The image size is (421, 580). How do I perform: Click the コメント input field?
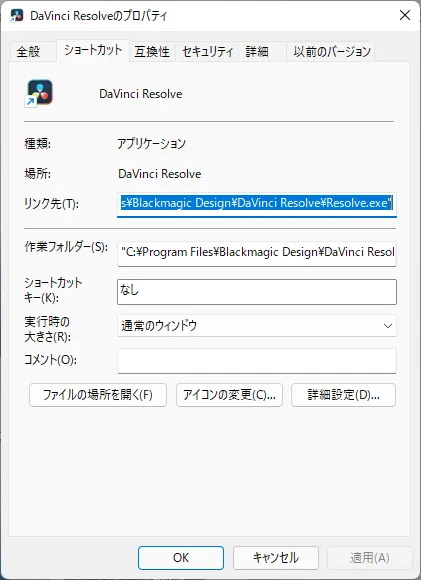[257, 361]
